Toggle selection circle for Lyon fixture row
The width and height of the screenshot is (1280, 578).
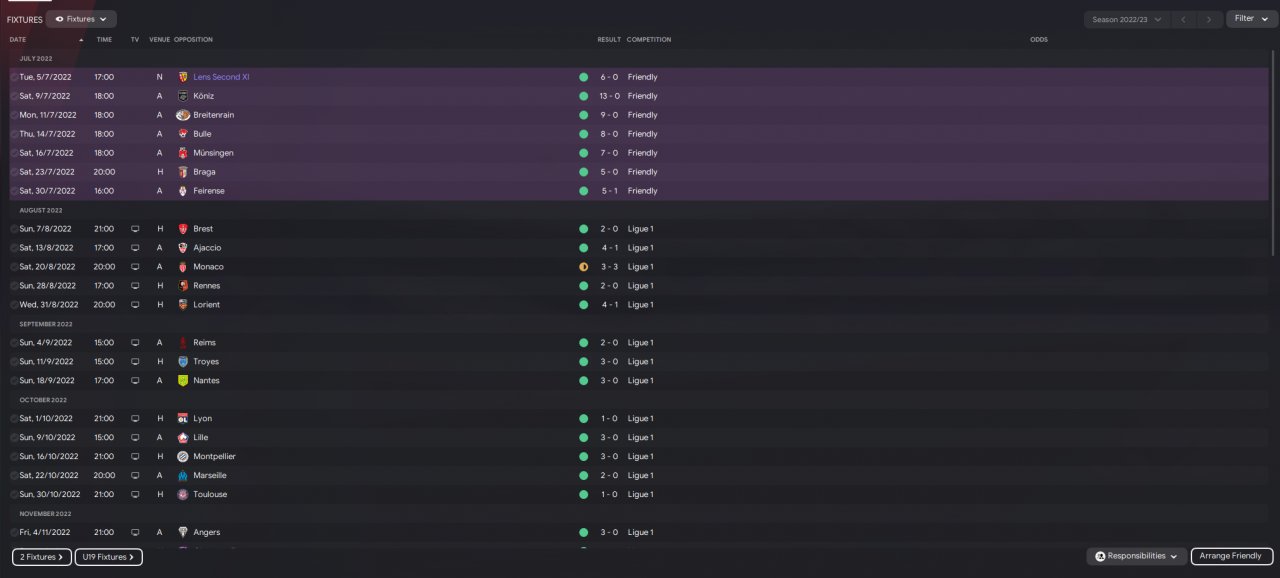pyautogui.click(x=14, y=418)
